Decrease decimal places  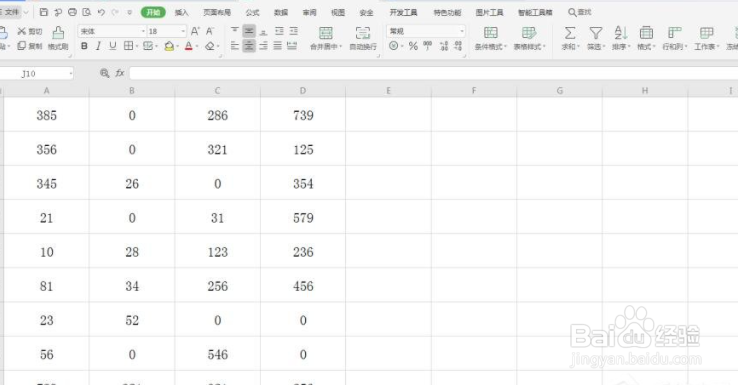[x=458, y=46]
